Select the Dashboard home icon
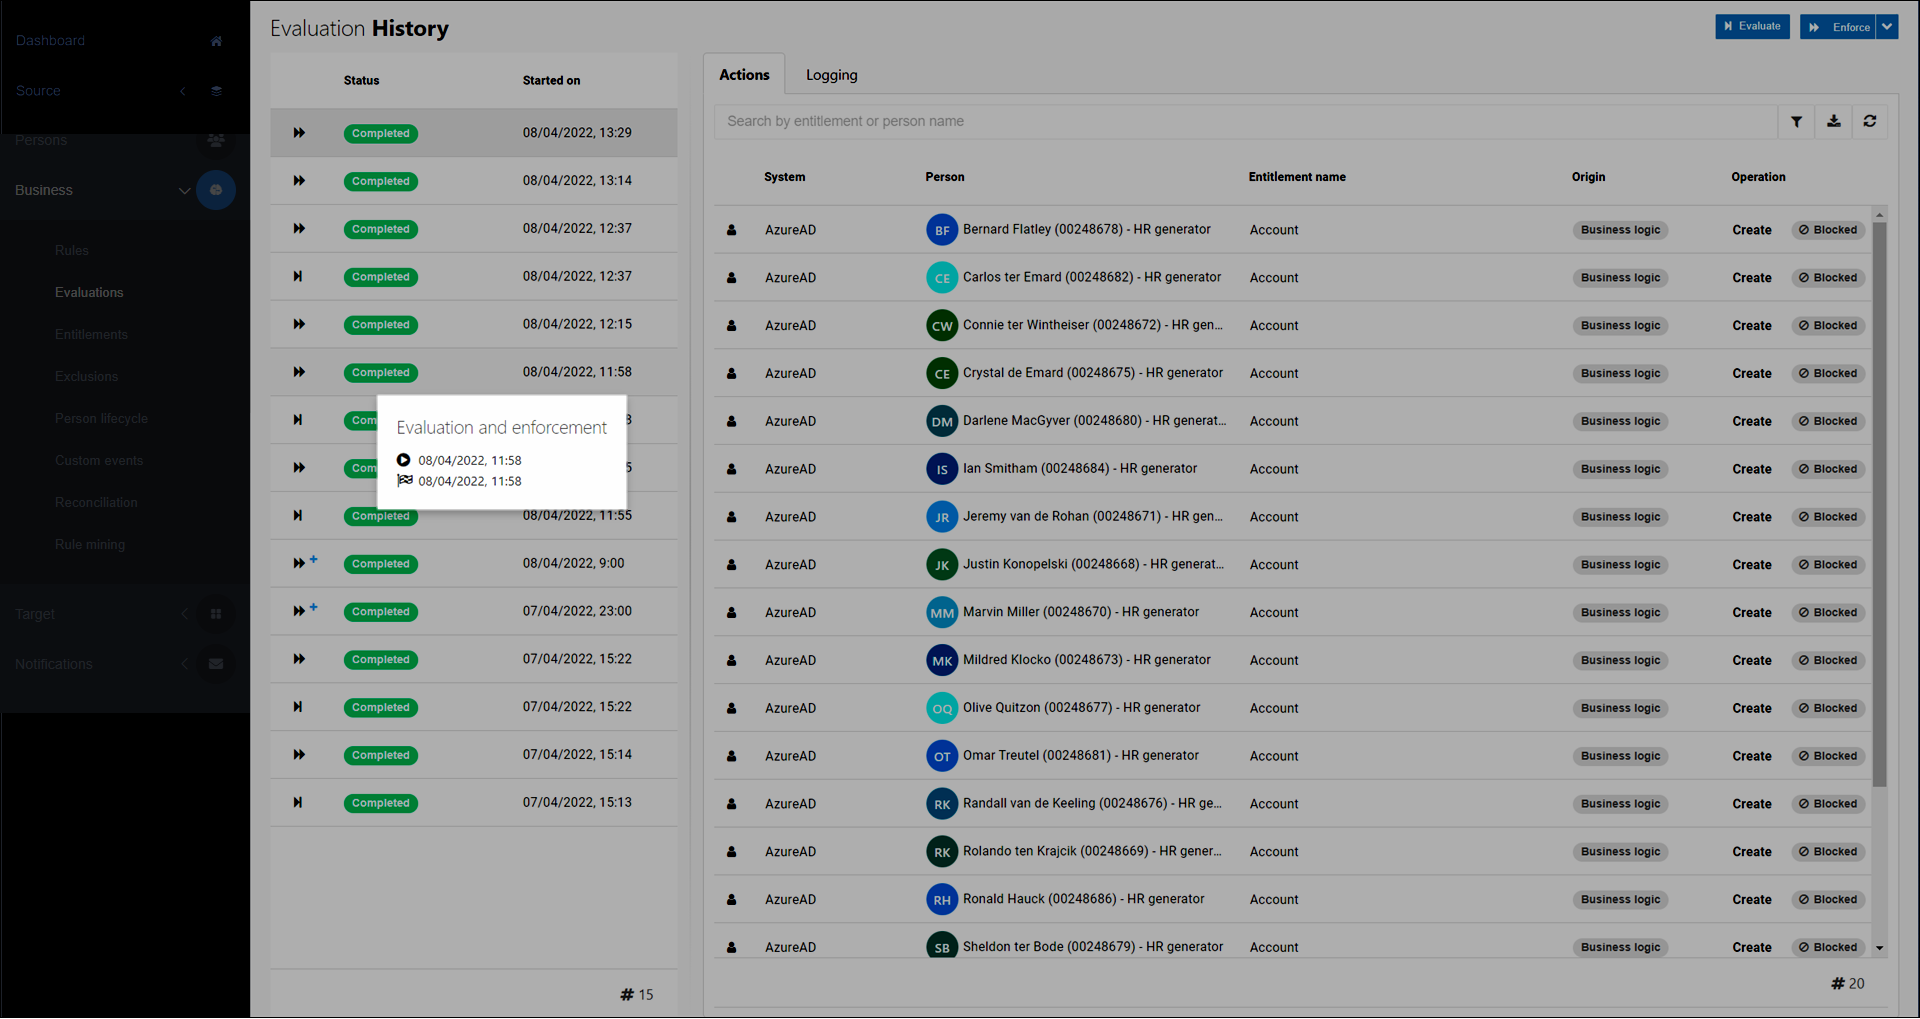This screenshot has width=1920, height=1019. click(216, 41)
